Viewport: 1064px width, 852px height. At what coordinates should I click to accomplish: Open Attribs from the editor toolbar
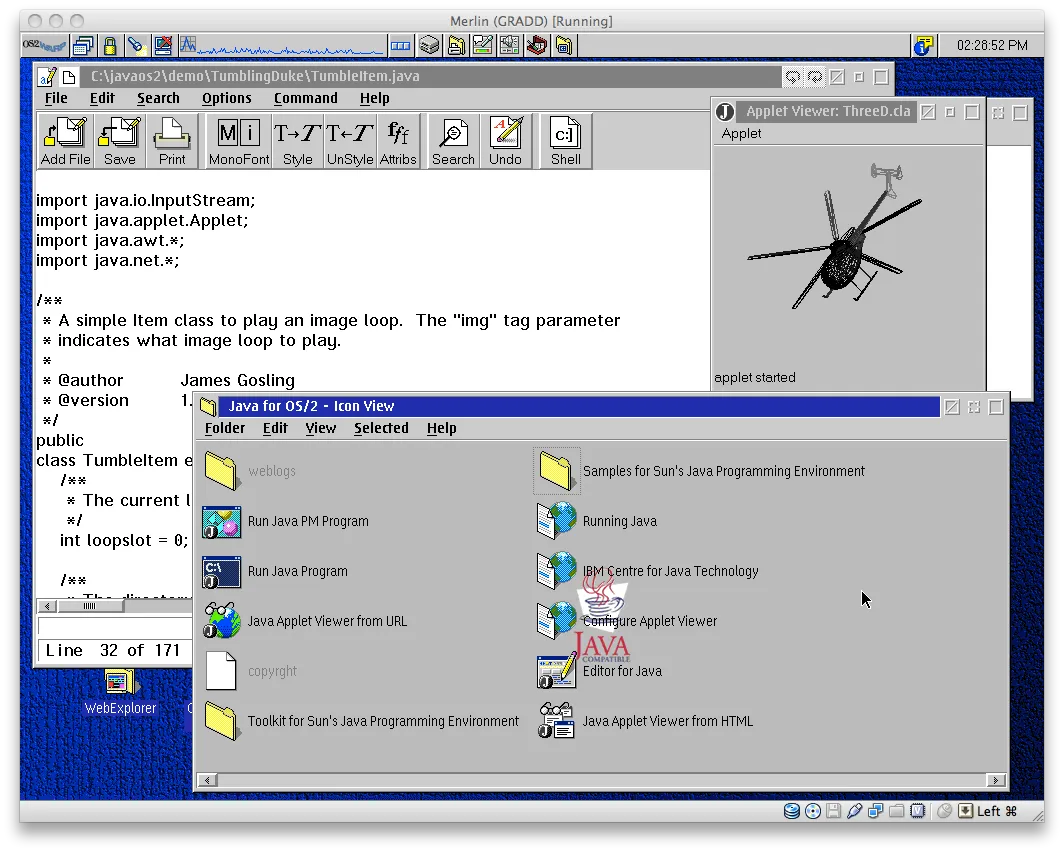[x=398, y=141]
